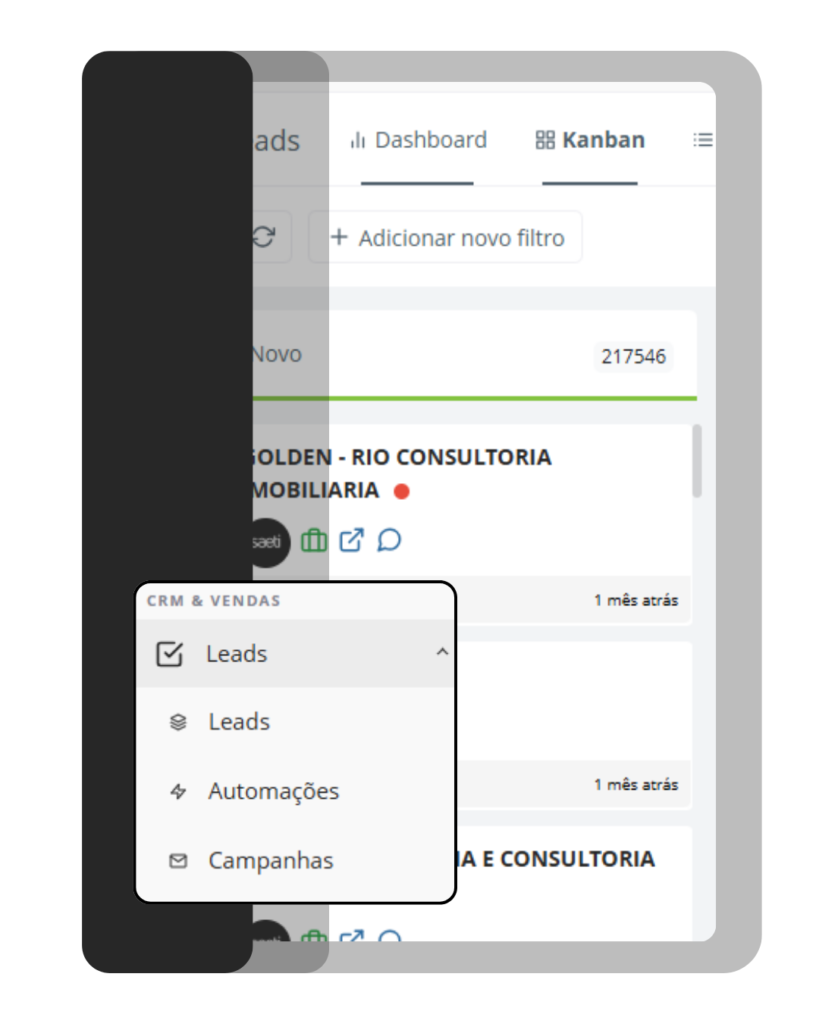Click the lightning bolt icon for Automações

178,792
